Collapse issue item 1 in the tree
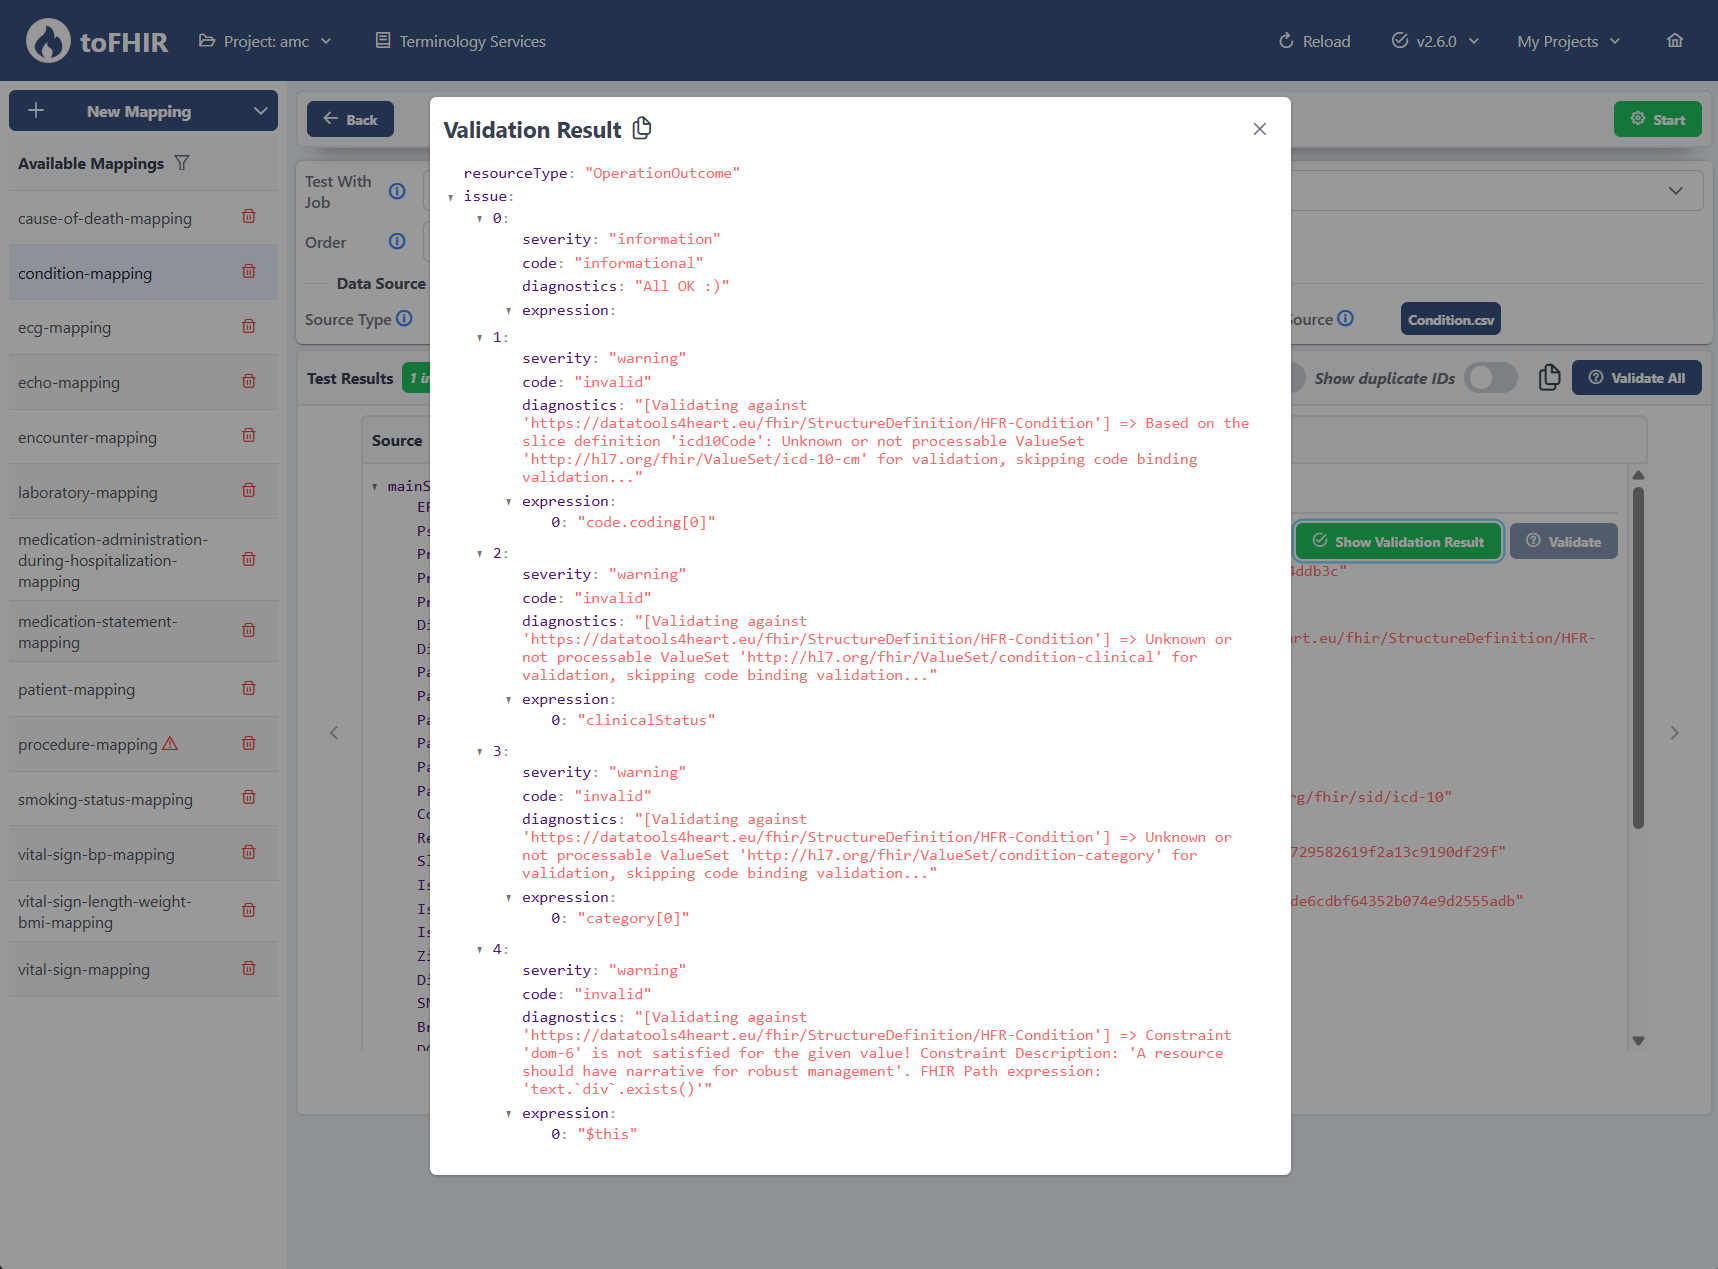This screenshot has height=1269, width=1718. point(480,338)
